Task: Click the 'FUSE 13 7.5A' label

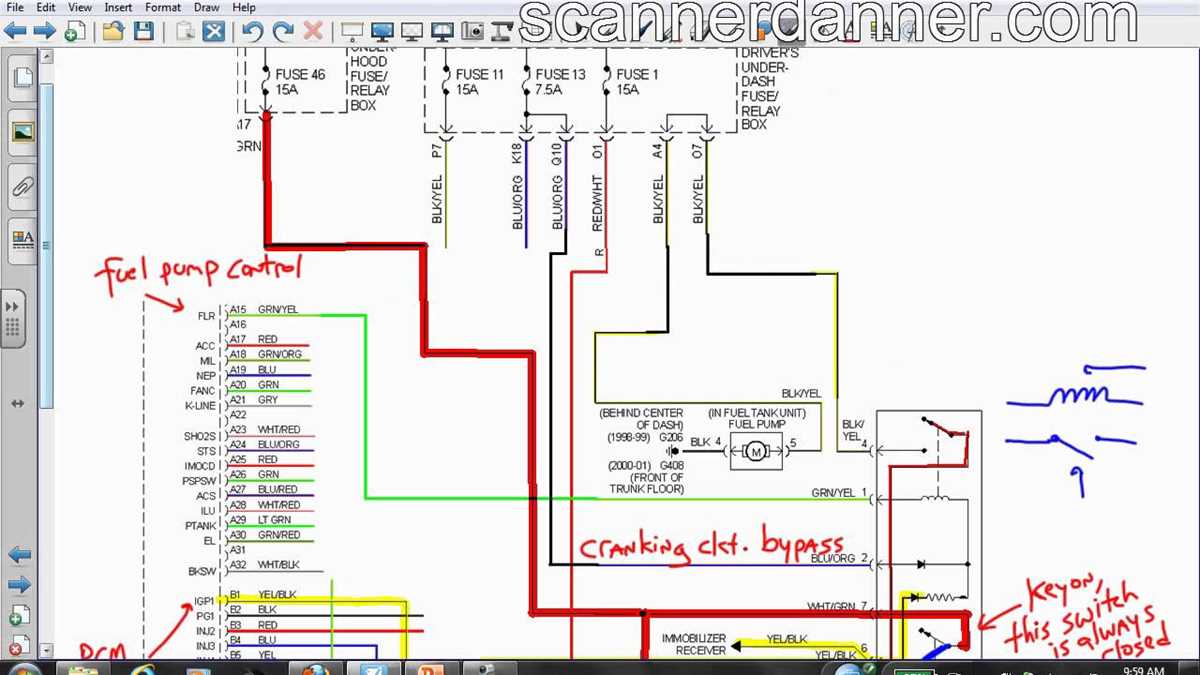Action: pyautogui.click(x=560, y=82)
